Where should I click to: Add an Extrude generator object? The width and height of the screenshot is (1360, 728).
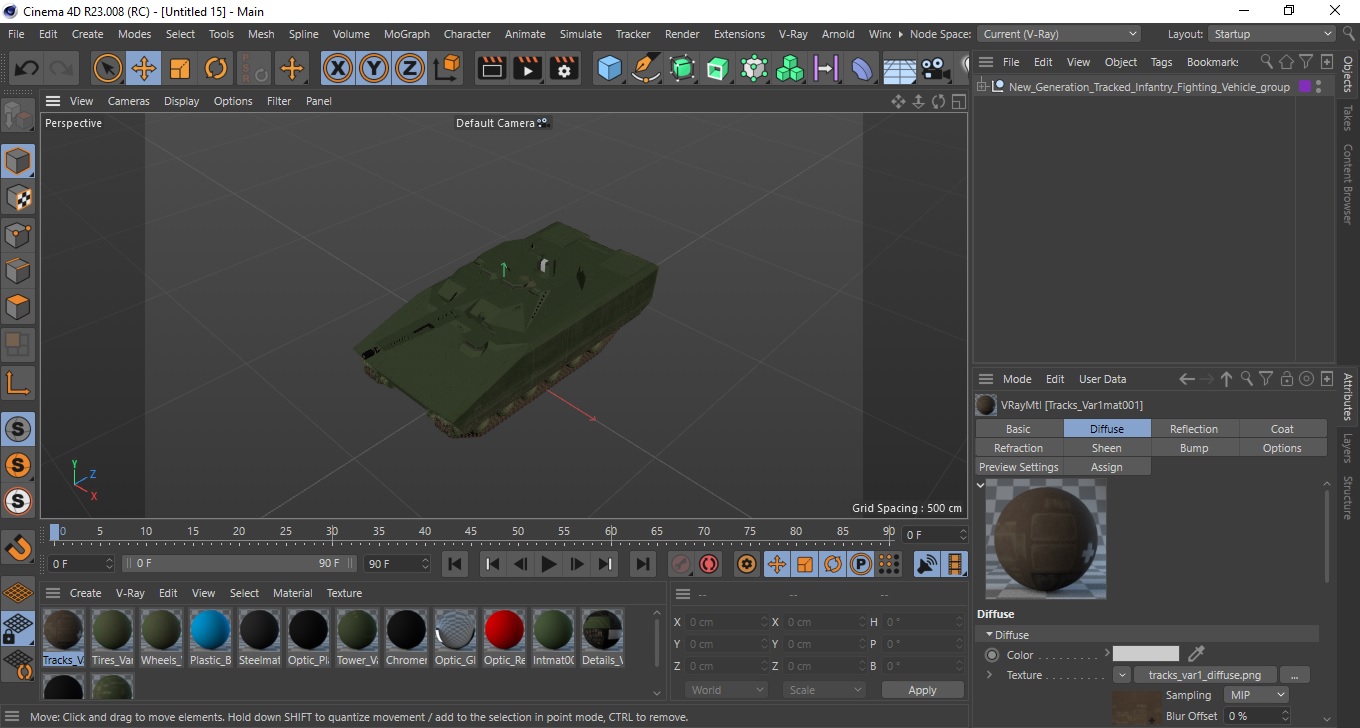pos(718,69)
